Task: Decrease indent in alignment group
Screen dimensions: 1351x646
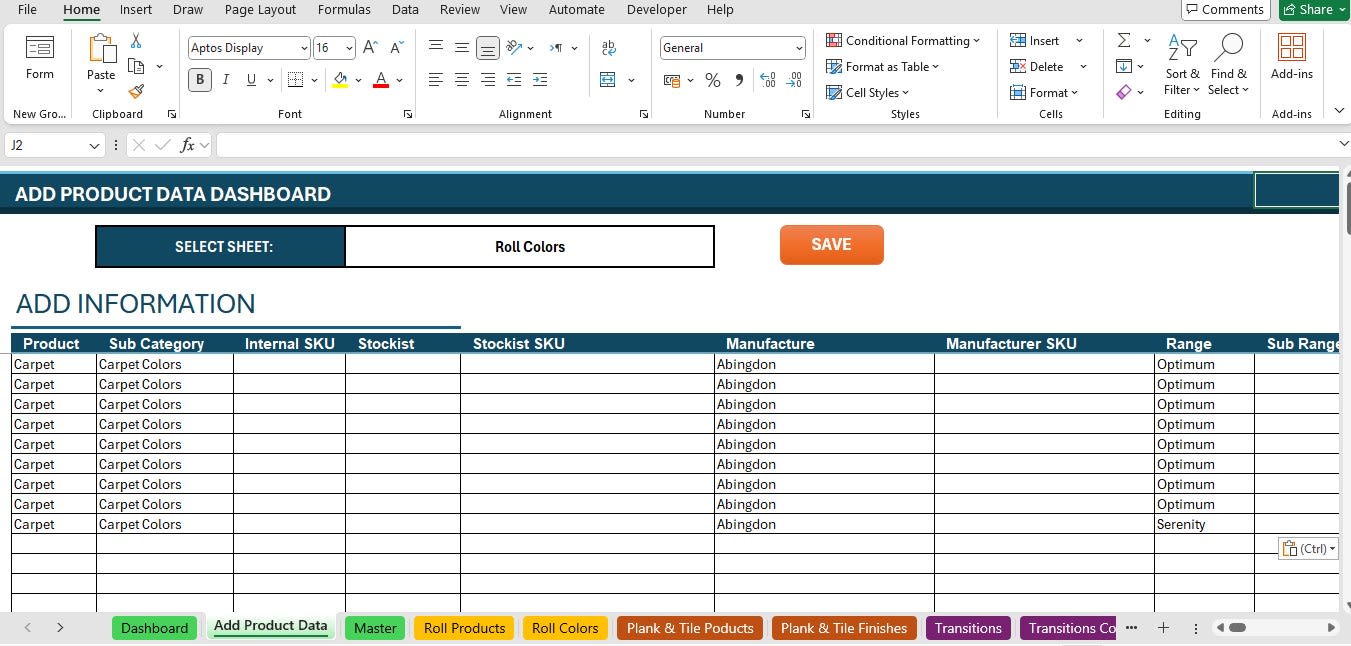Action: tap(514, 80)
